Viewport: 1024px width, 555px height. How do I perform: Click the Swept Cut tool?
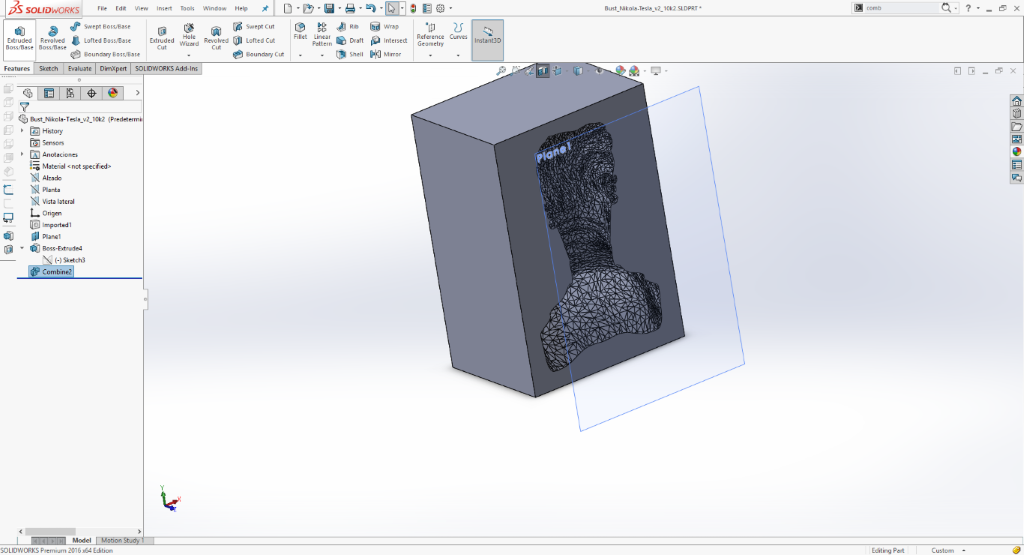[x=254, y=27]
